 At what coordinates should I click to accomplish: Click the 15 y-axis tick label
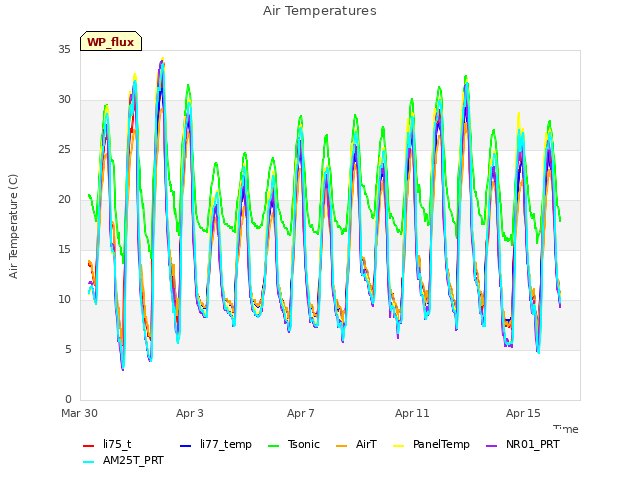pyautogui.click(x=64, y=250)
